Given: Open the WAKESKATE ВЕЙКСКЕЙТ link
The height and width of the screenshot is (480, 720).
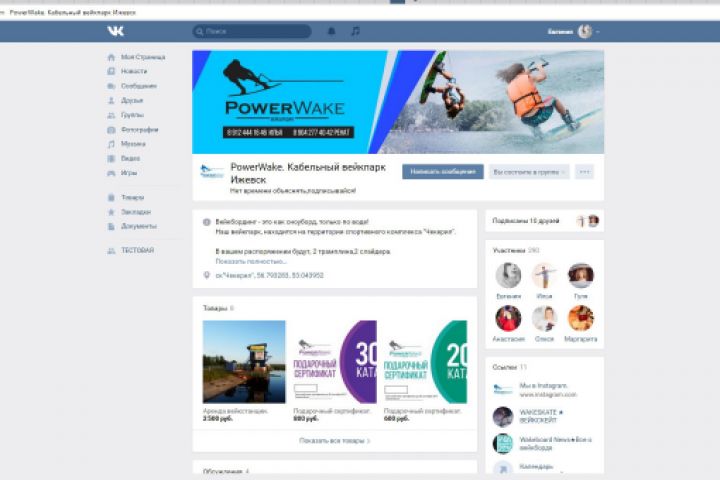Looking at the screenshot, I should 541,416.
